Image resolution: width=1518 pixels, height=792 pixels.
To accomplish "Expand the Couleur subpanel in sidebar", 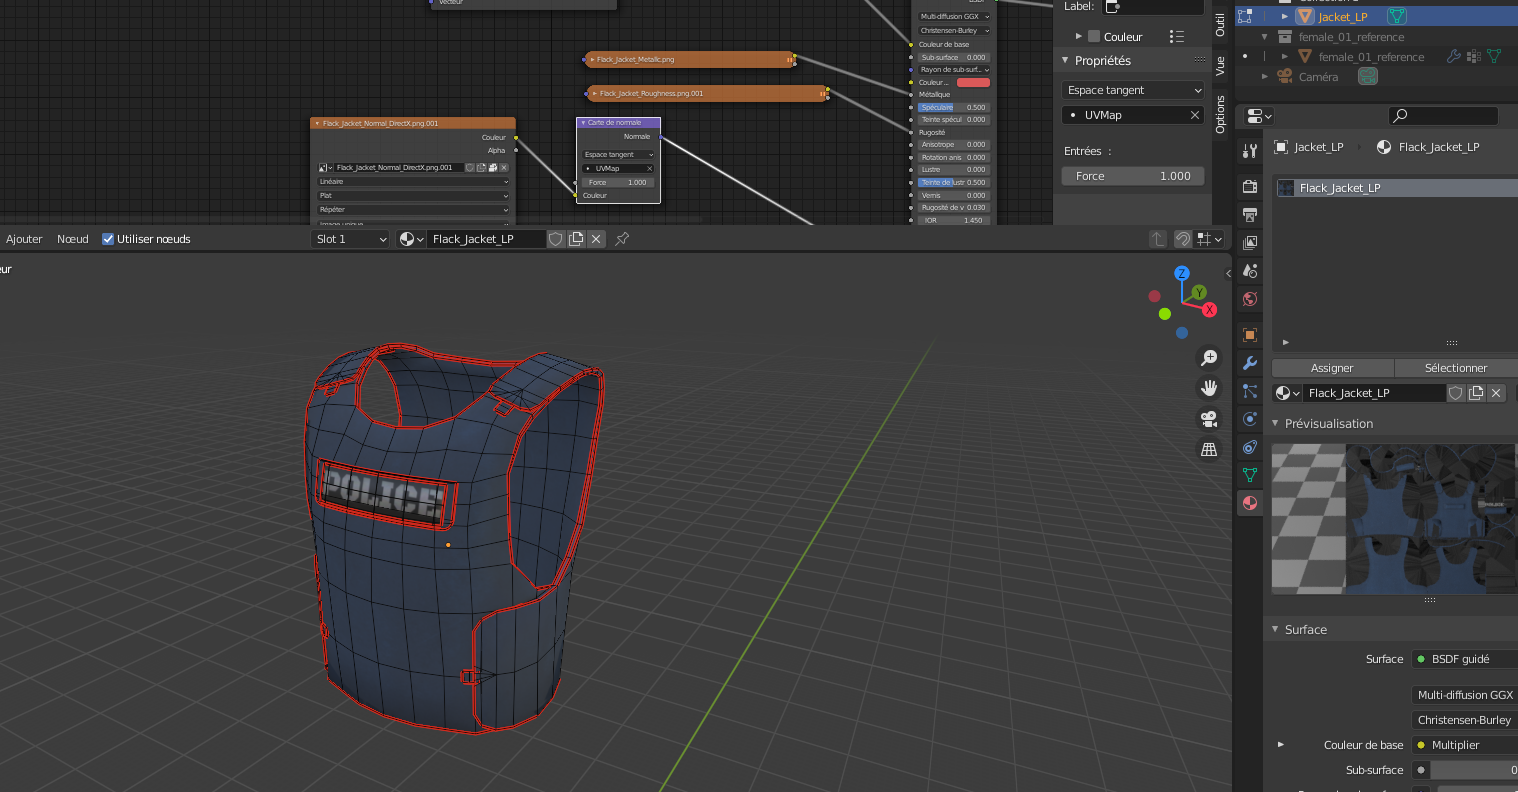I will [1078, 37].
